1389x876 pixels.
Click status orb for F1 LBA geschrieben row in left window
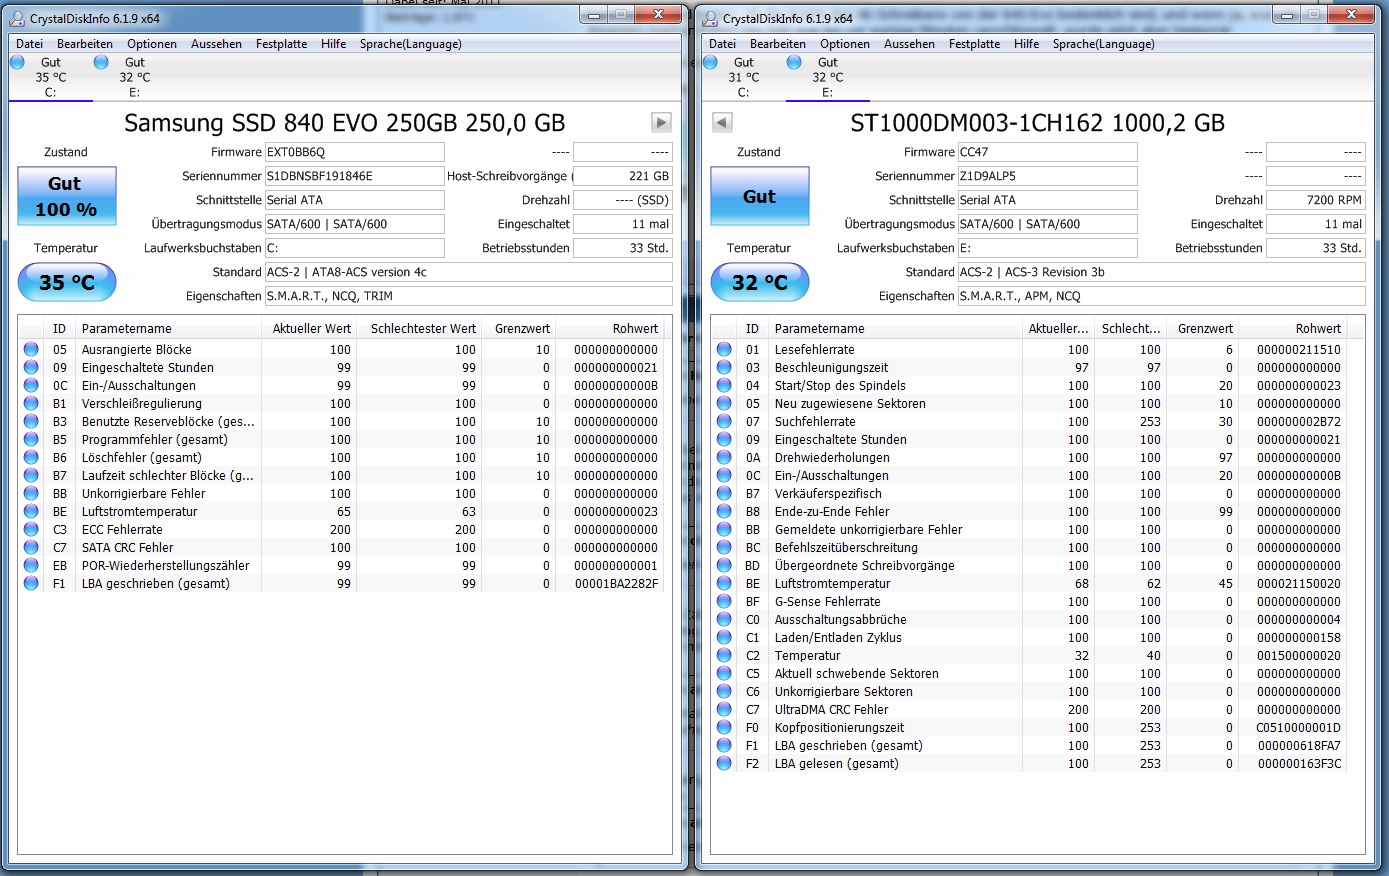pos(31,583)
